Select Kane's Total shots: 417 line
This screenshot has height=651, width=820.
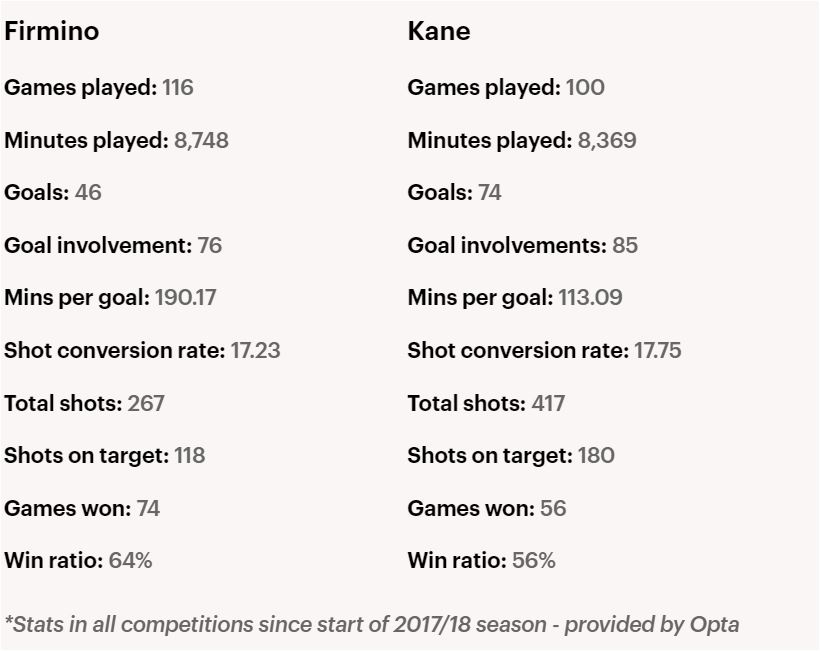pos(486,404)
